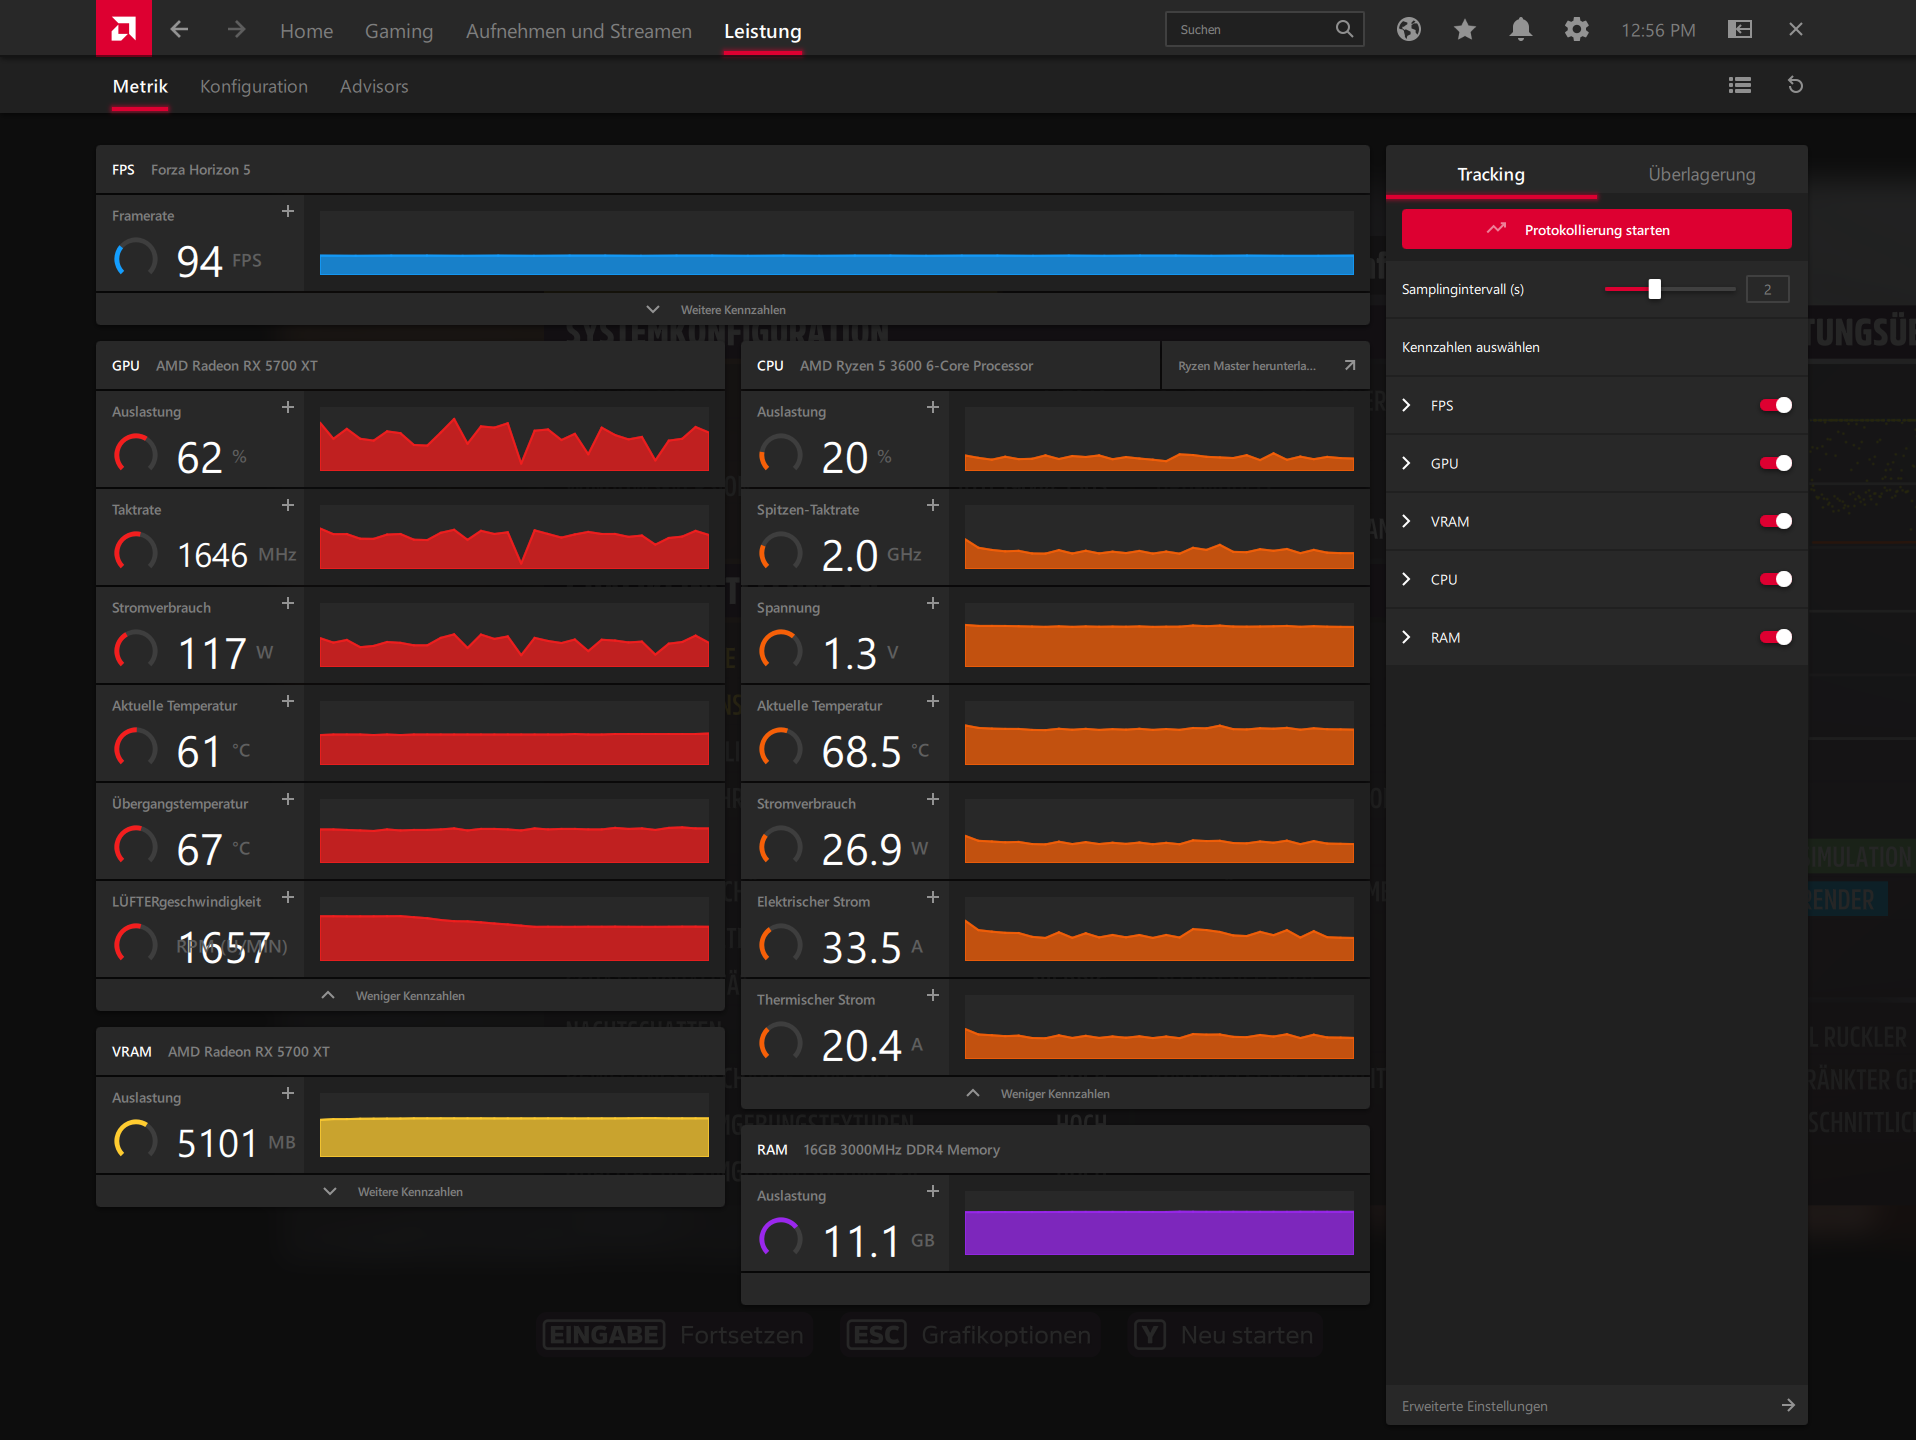Select the Leistung tab
Image resolution: width=1916 pixels, height=1440 pixels.
[x=763, y=31]
